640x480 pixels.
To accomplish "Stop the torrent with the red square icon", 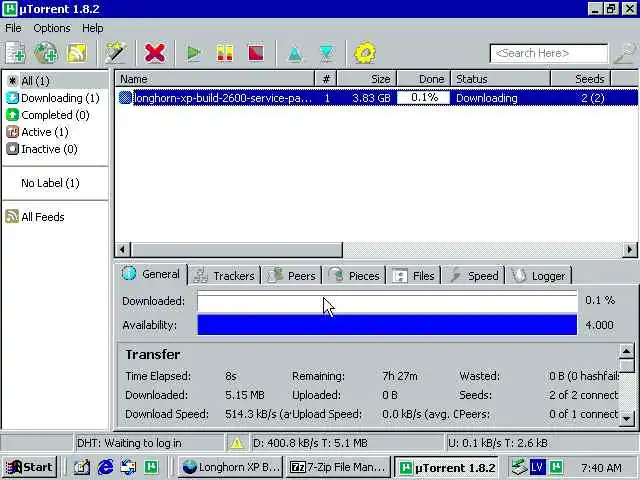I will pos(256,53).
